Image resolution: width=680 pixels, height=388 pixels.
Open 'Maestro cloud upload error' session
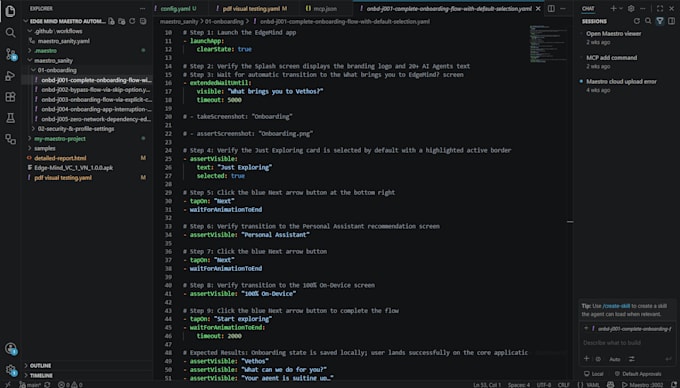click(x=621, y=82)
